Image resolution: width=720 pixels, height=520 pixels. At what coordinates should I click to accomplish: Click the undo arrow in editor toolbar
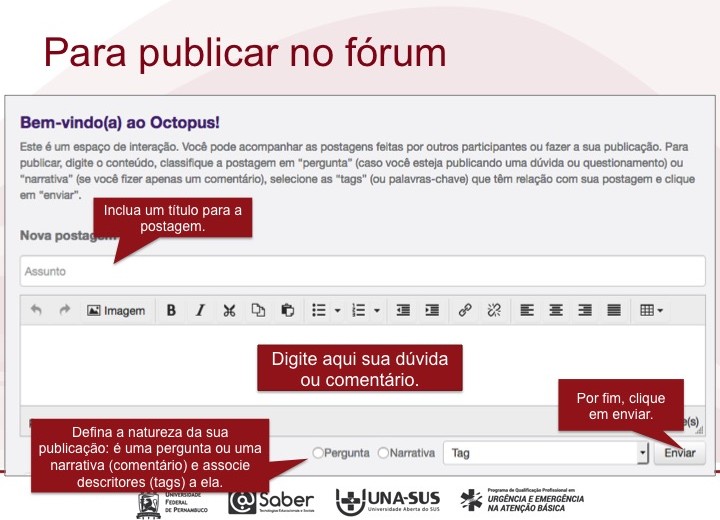(x=37, y=311)
